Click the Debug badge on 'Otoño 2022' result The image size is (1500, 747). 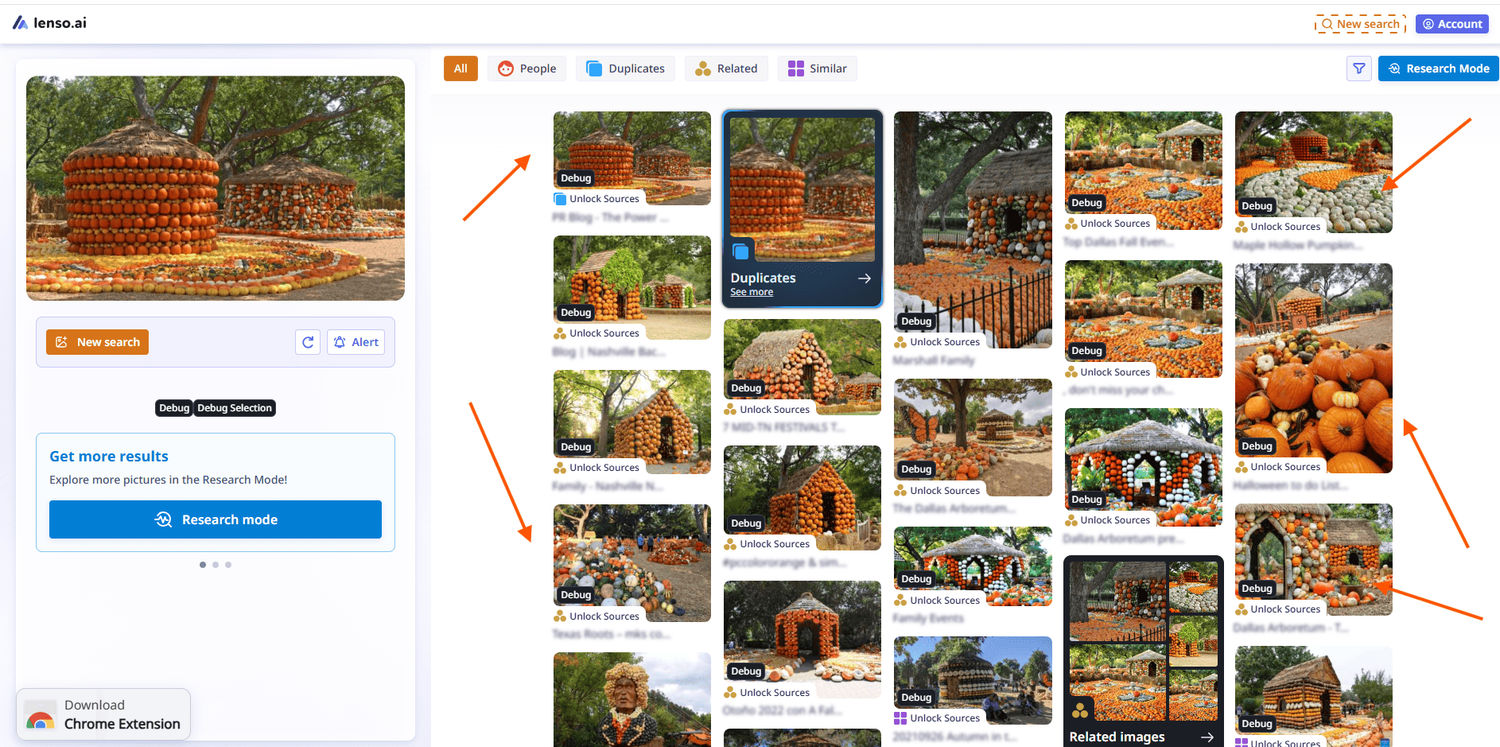pos(746,671)
